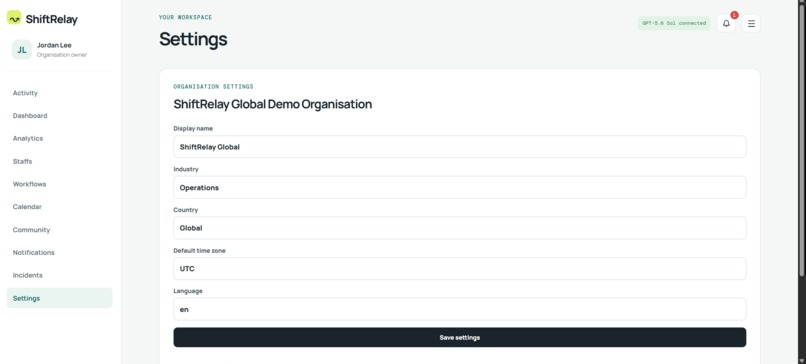806x364 pixels.
Task: Click the ShiftRelay Global Demo Organisation heading
Action: [x=272, y=104]
